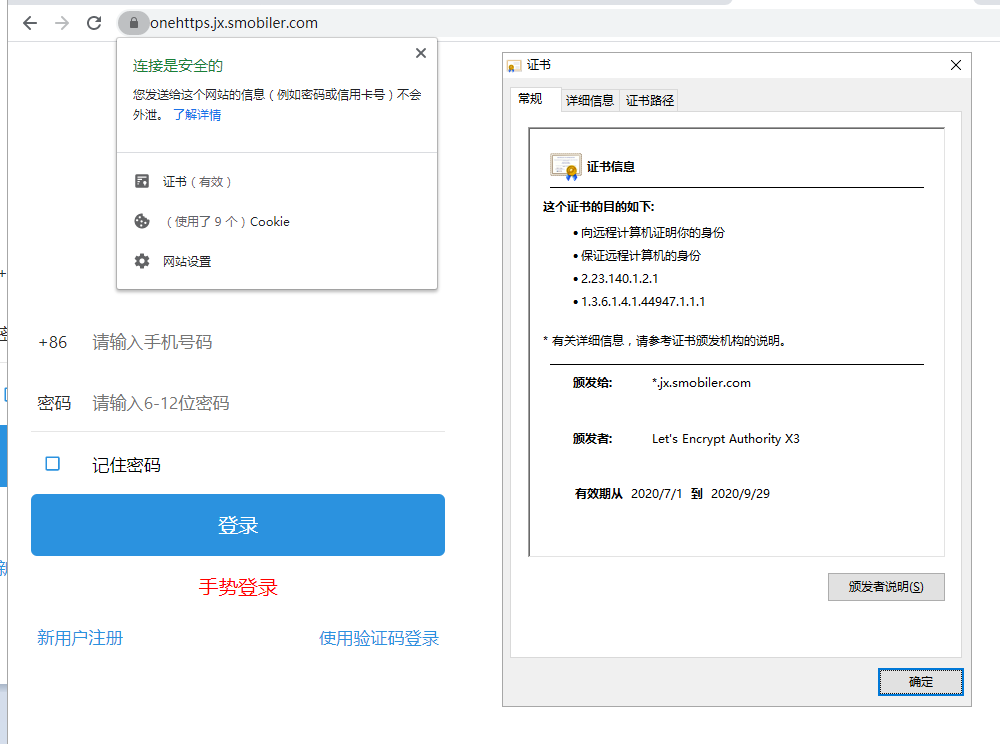Viewport: 1000px width, 744px height.
Task: Switch to the 详细信息 tab
Action: pyautogui.click(x=589, y=100)
